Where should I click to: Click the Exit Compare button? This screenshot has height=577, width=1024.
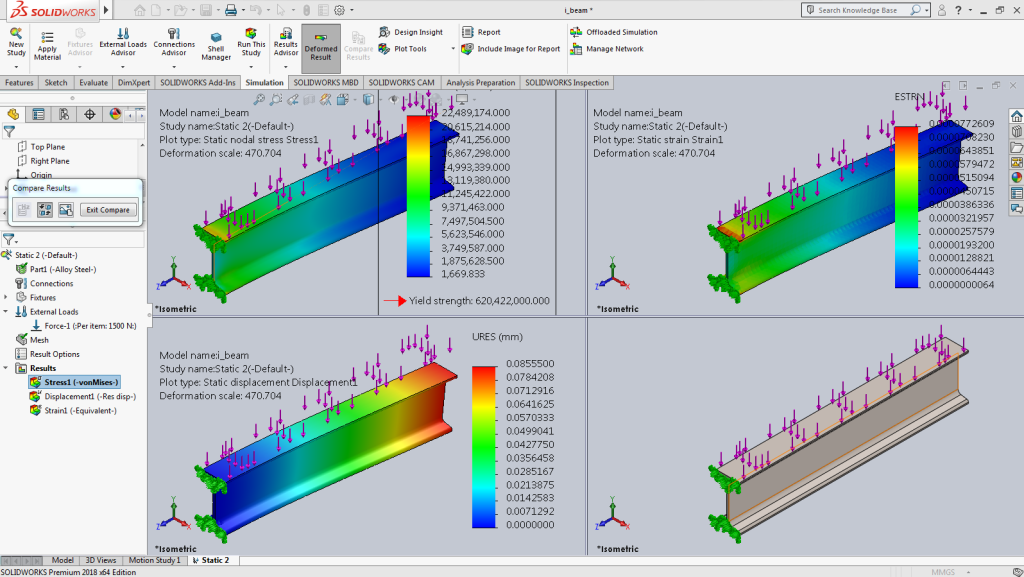tap(108, 209)
